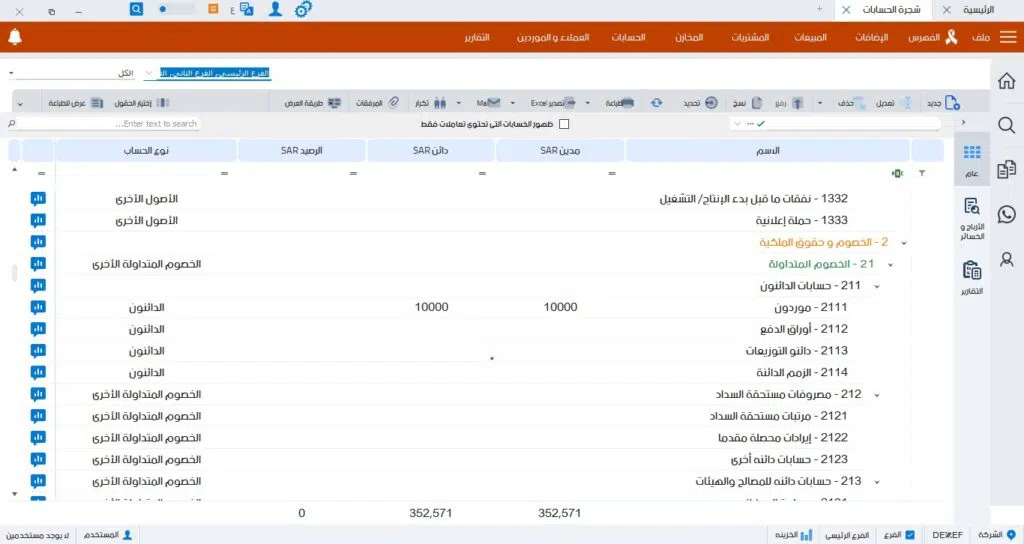The height and width of the screenshot is (544, 1024).
Task: Open the المخازن menu
Action: [x=689, y=37]
